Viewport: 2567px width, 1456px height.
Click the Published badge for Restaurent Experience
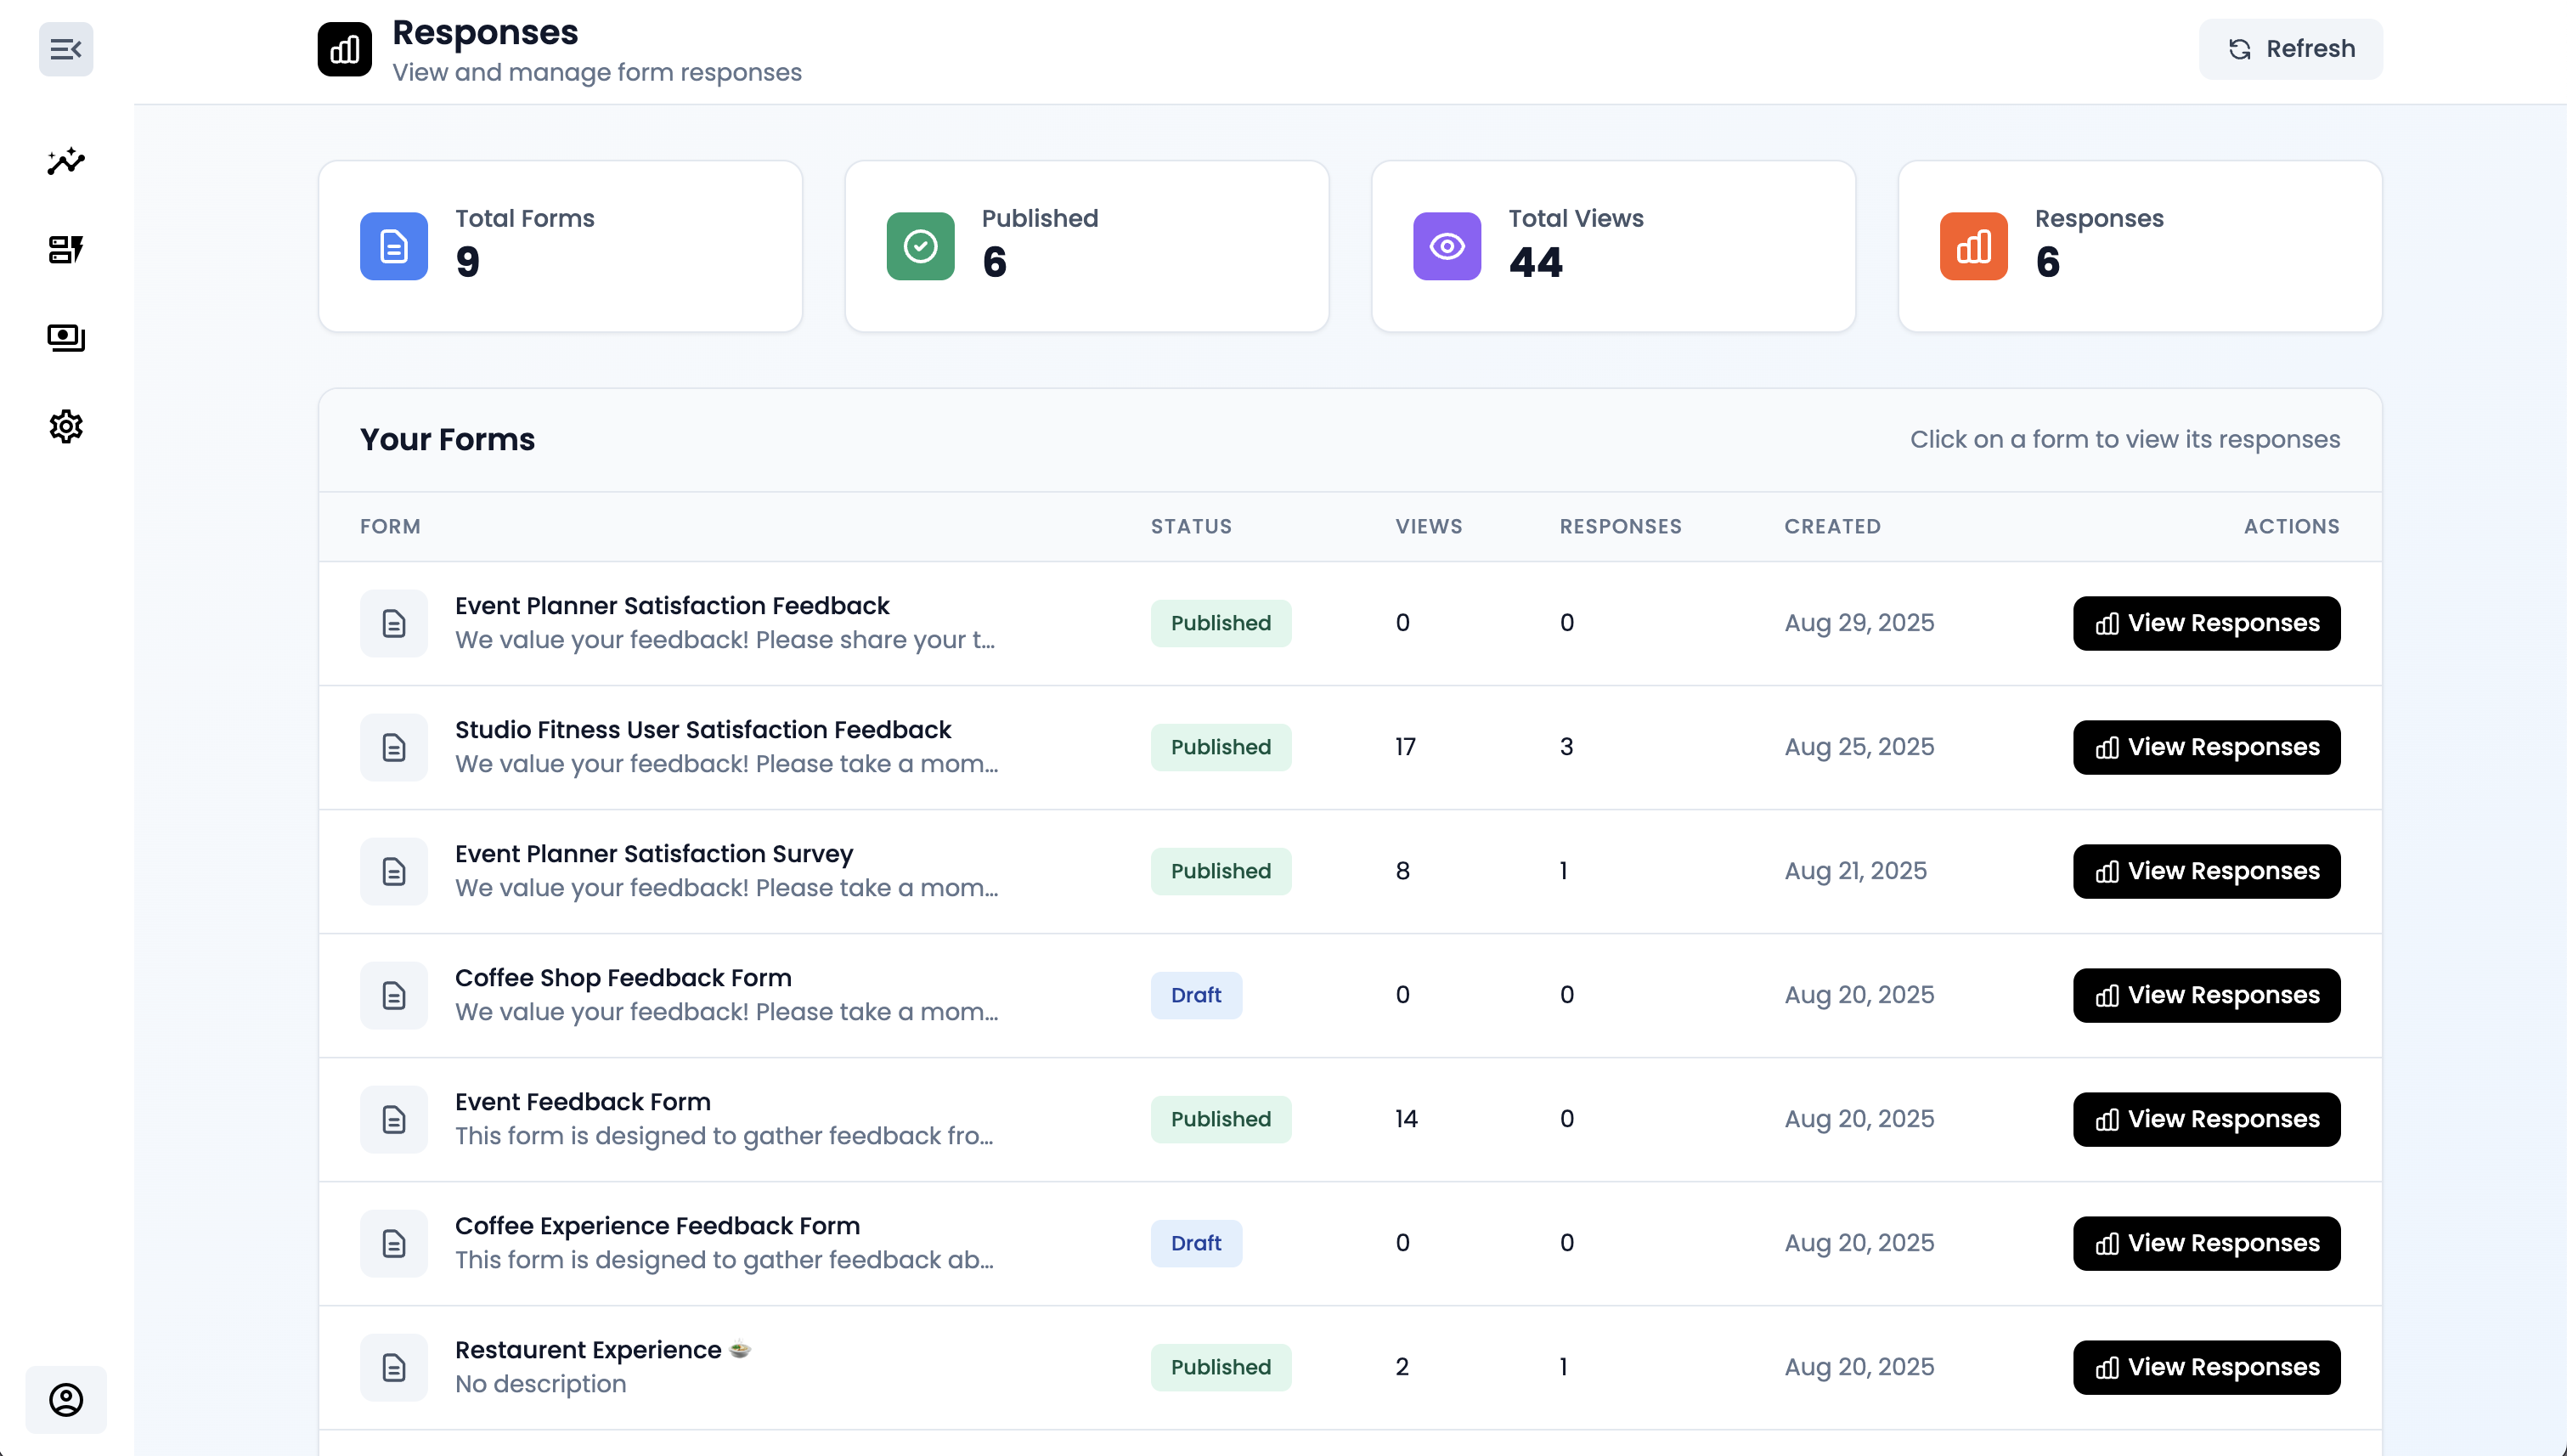1221,1367
